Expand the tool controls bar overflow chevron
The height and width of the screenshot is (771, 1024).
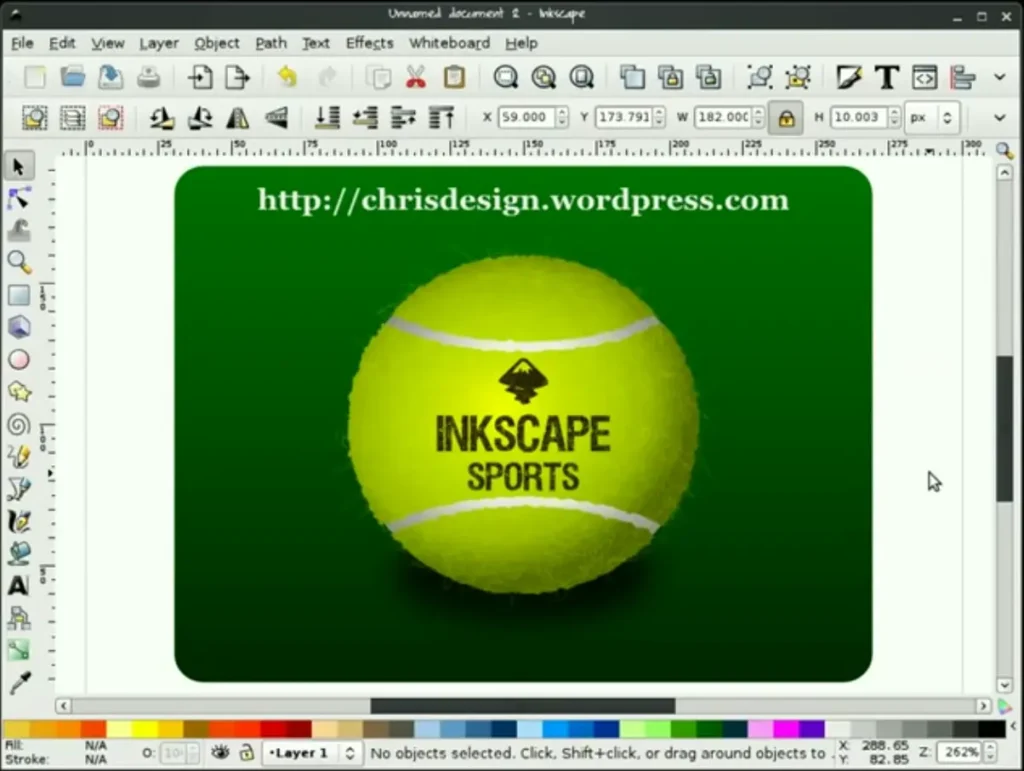[999, 118]
